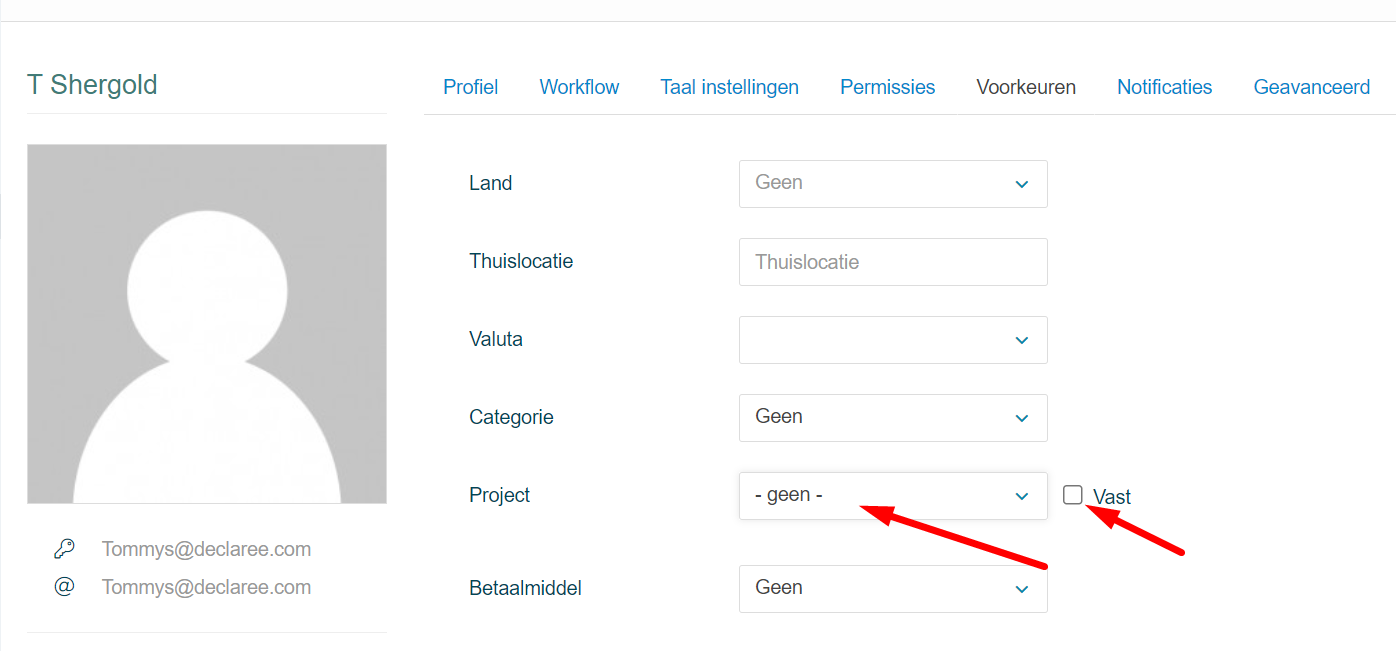The height and width of the screenshot is (651, 1396).
Task: Click the chevron arrow in Land dropdown
Action: [1022, 184]
